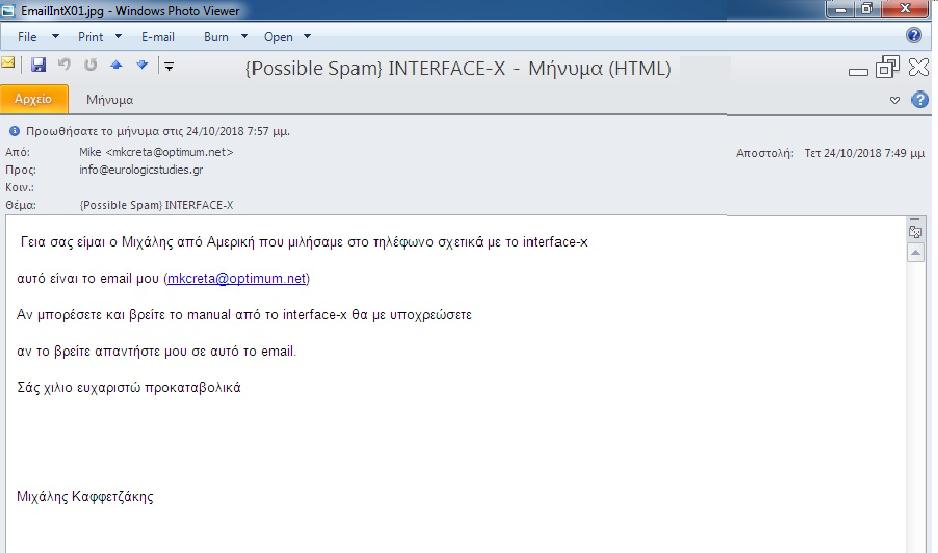Open the File menu dropdown

pyautogui.click(x=38, y=37)
